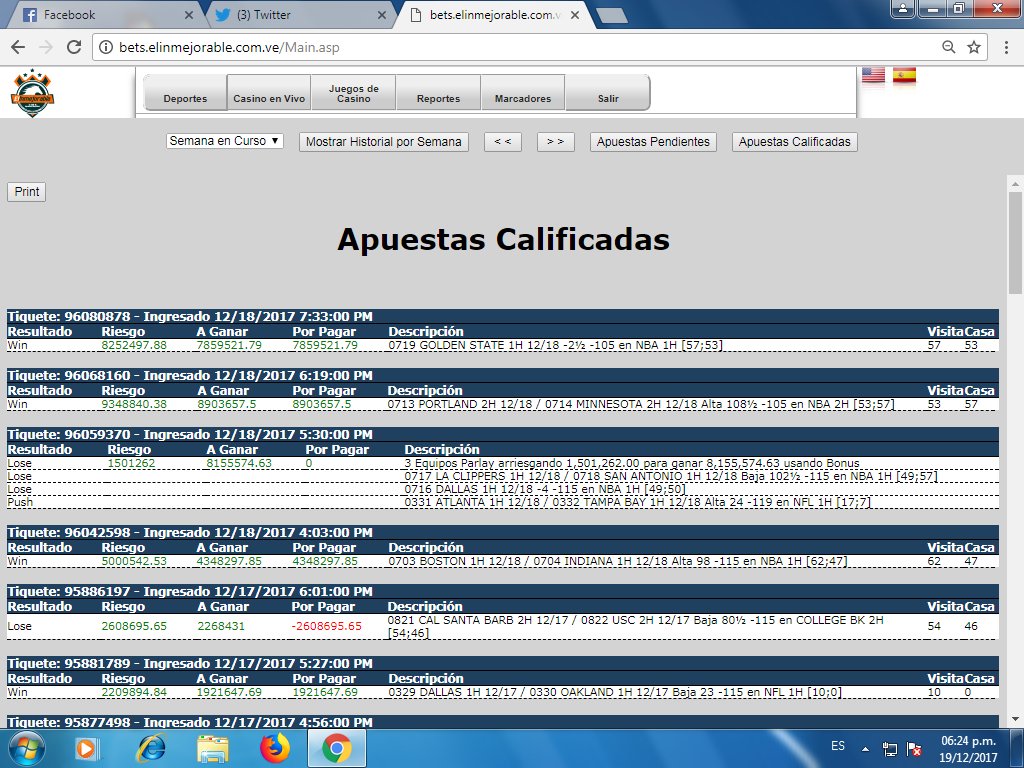1024x768 pixels.
Task: Open Windows Media Player on taskbar
Action: point(86,748)
